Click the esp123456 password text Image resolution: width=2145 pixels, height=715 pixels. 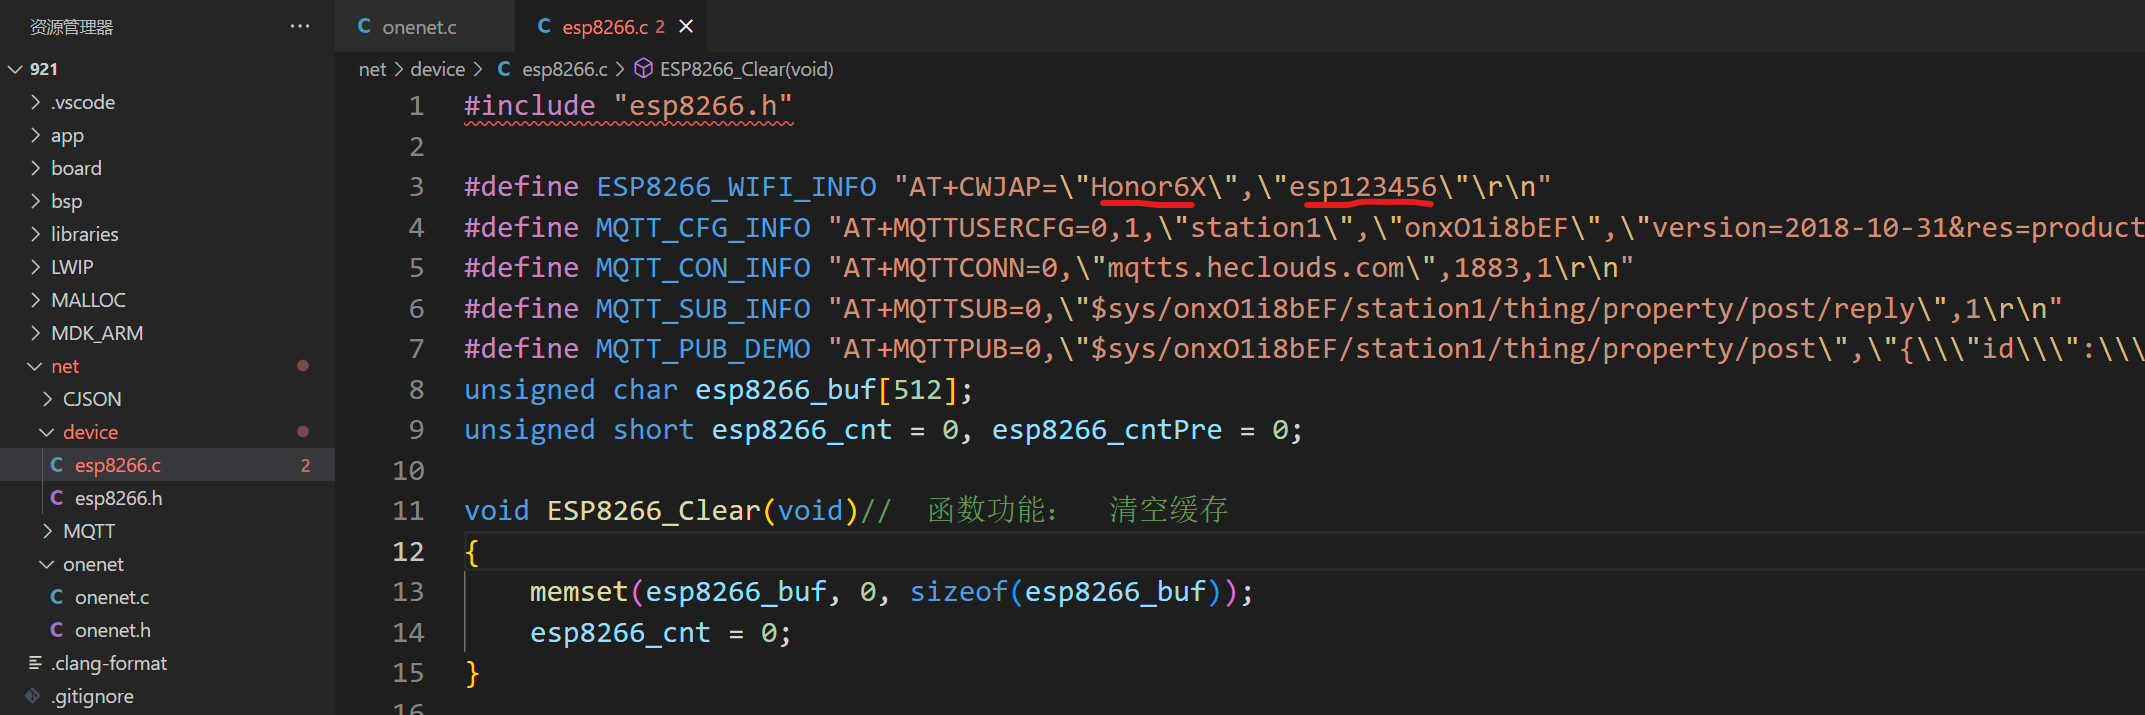coord(1363,187)
